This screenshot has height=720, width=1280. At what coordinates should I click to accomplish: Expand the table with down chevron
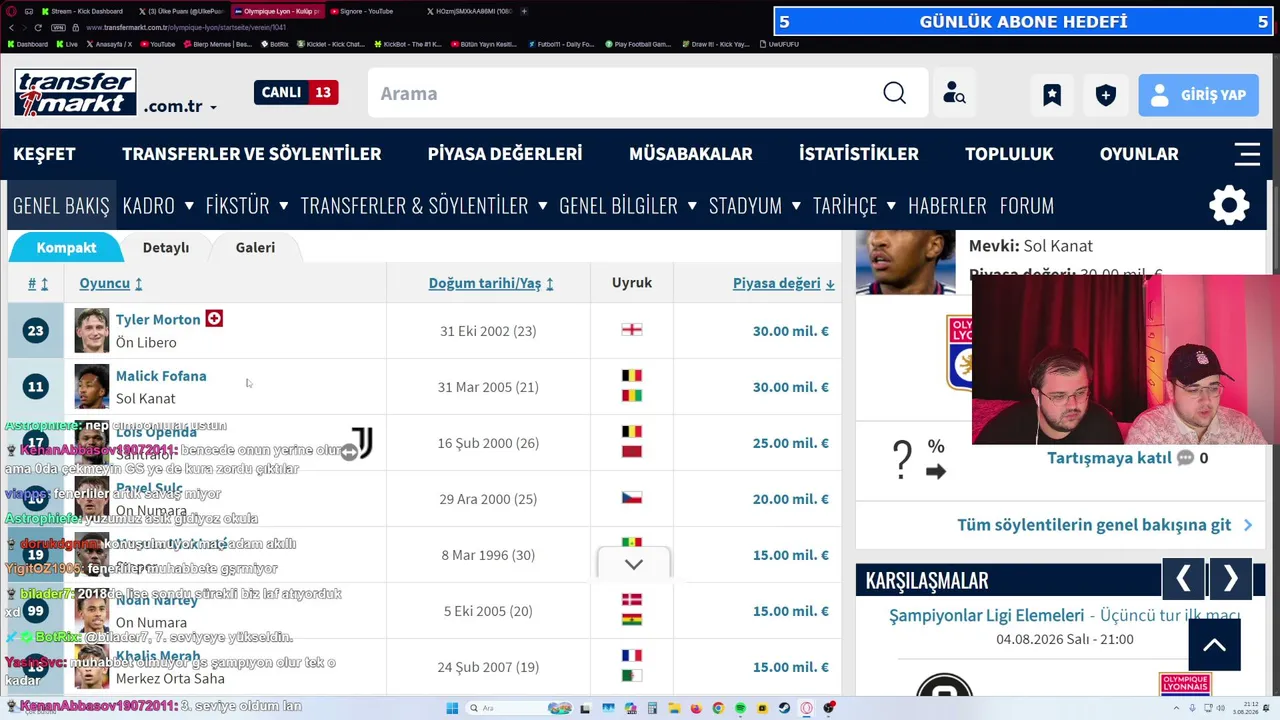[x=634, y=564]
